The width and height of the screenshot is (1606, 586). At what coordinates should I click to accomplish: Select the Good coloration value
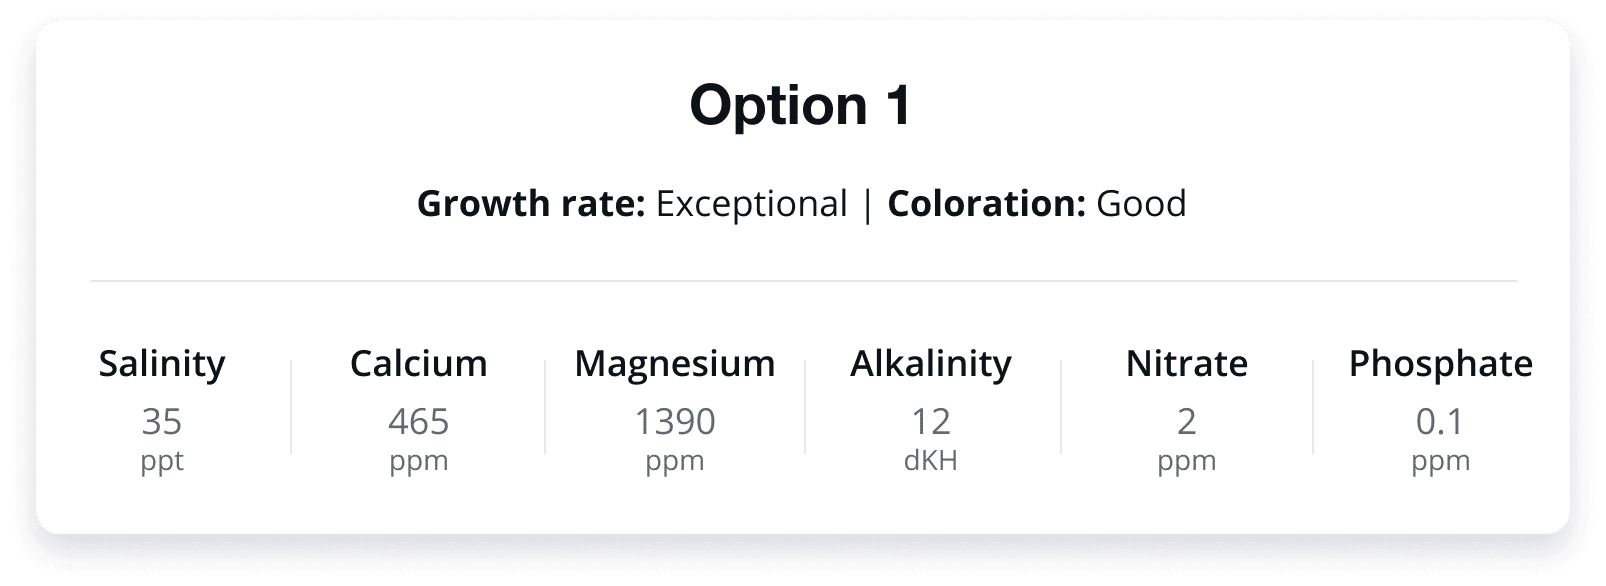1141,204
